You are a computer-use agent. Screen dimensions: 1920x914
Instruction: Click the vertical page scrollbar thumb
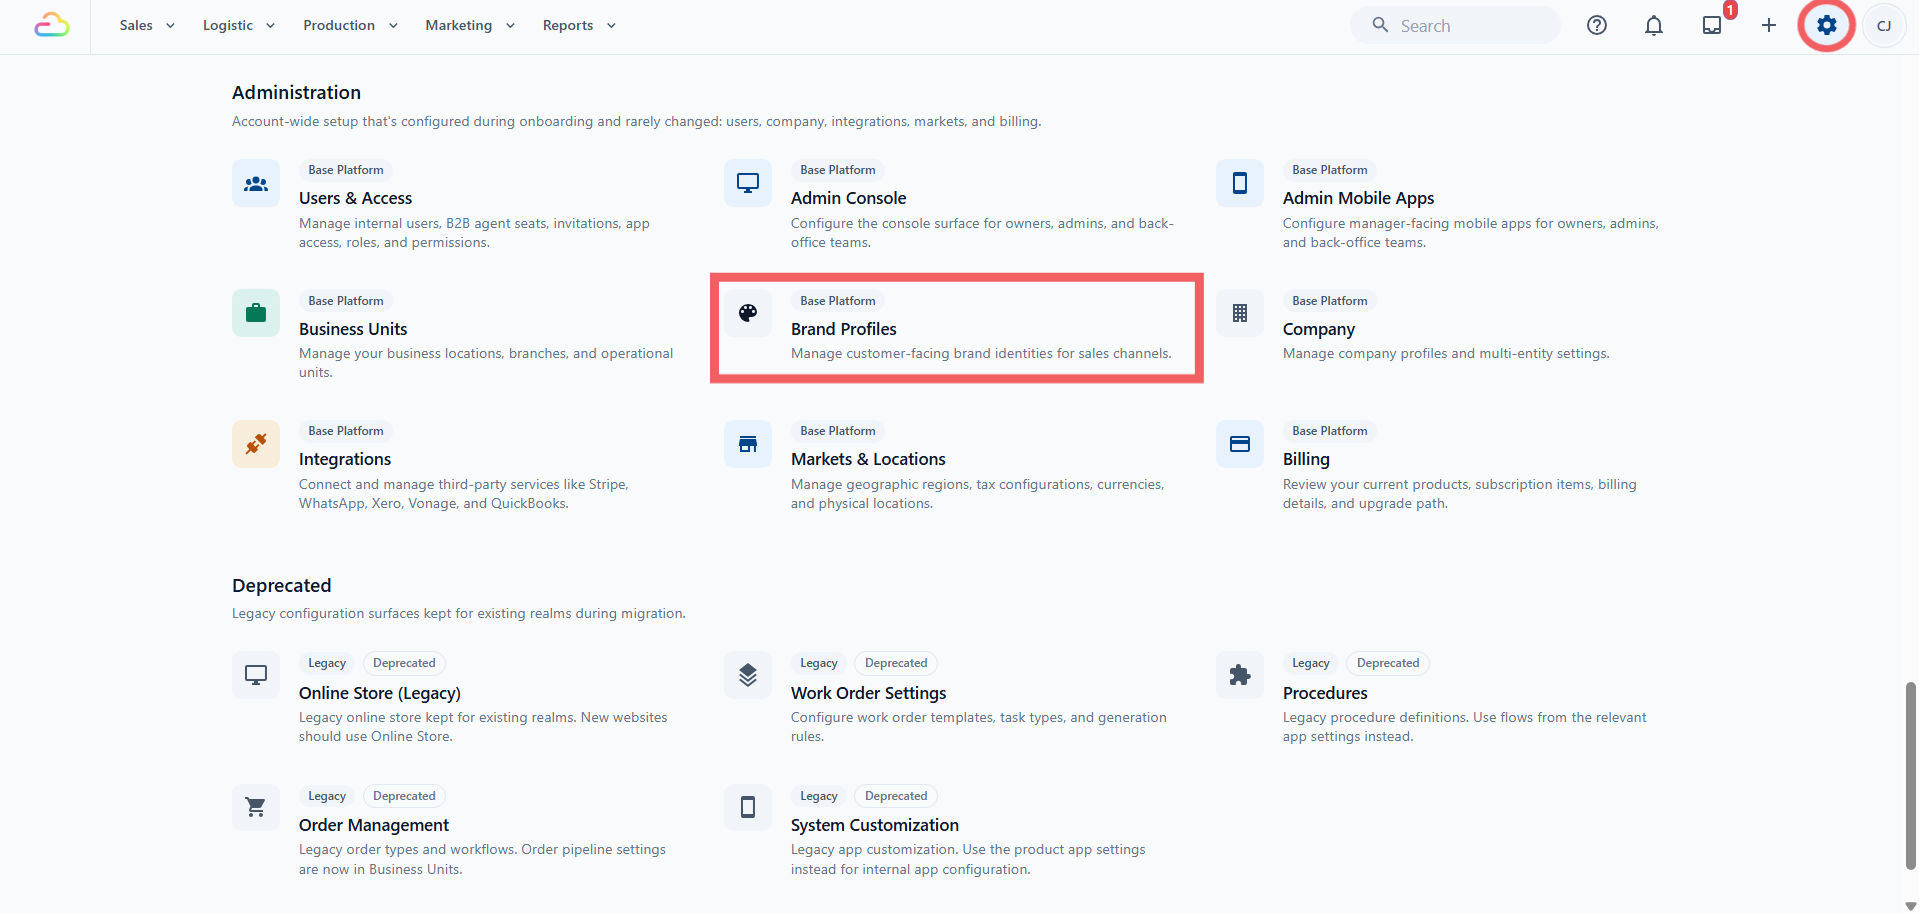pyautogui.click(x=1911, y=775)
